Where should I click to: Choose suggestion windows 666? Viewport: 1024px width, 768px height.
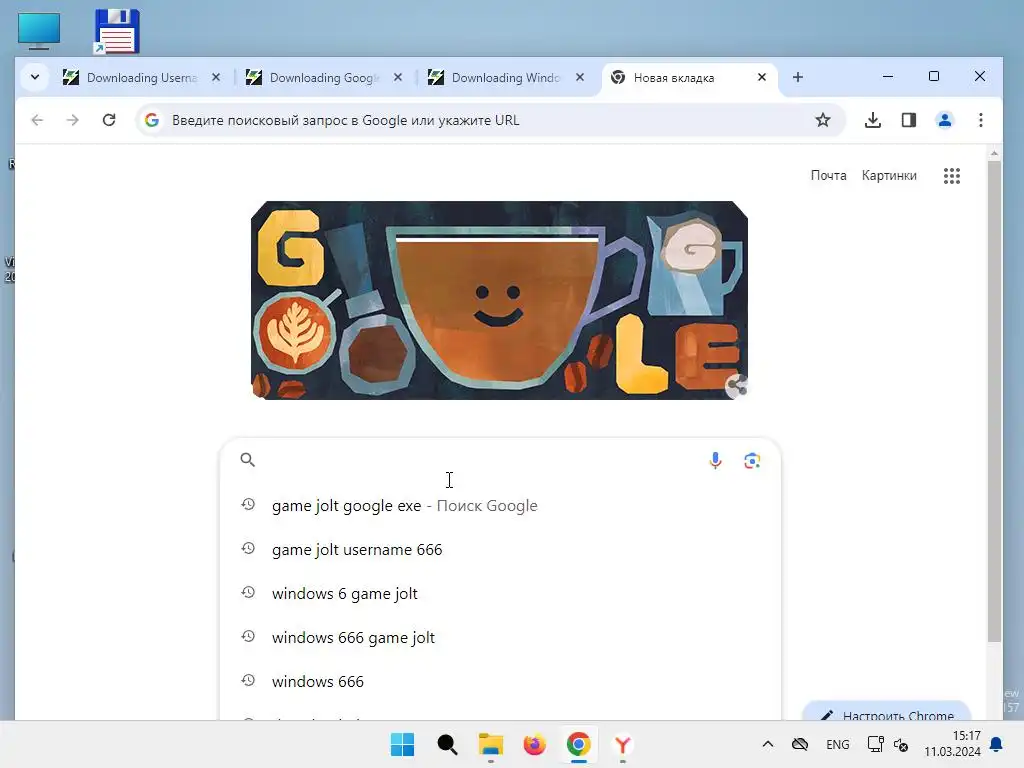pyautogui.click(x=500, y=681)
